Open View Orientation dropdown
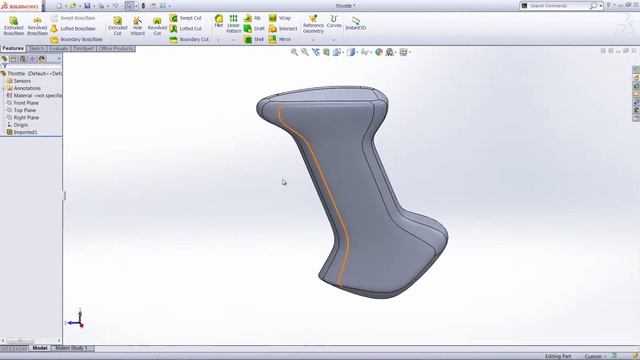Screen dimensions: 640x360 pos(338,52)
